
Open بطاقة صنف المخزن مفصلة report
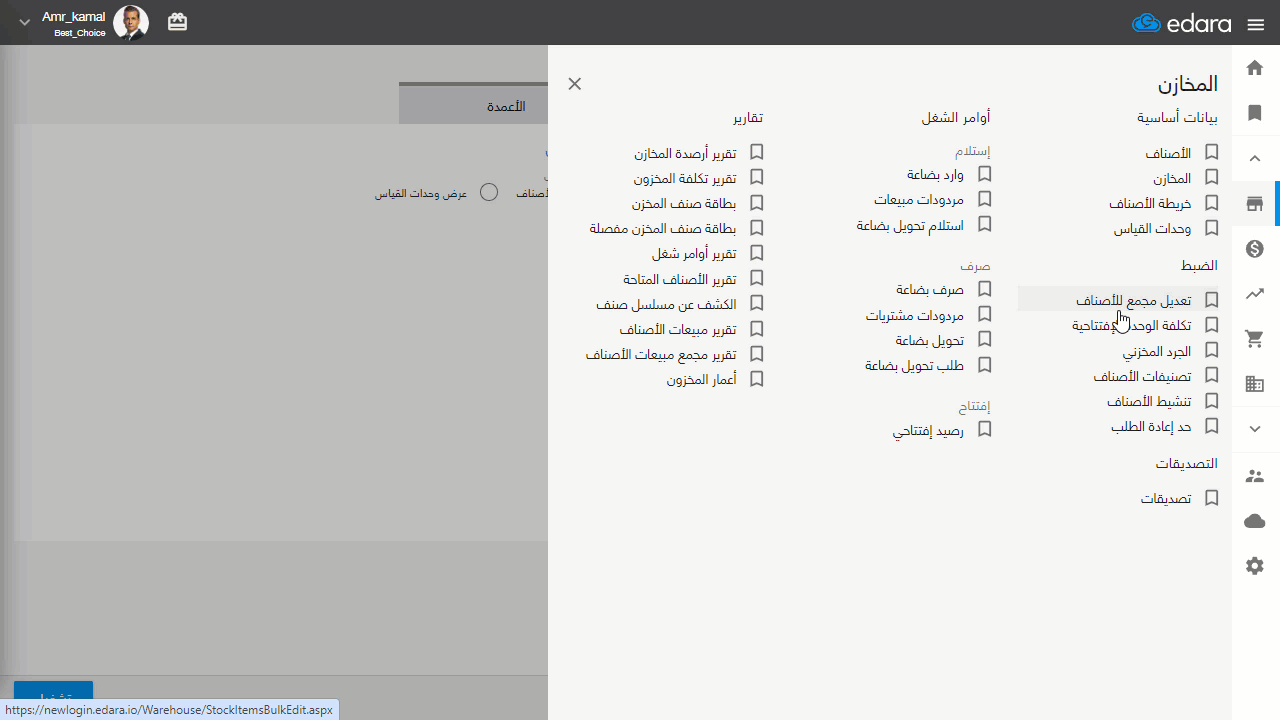click(663, 229)
